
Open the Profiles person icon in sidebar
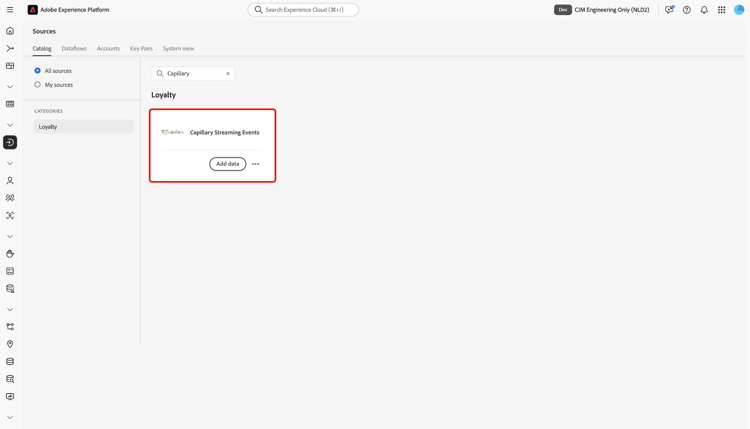tap(10, 181)
